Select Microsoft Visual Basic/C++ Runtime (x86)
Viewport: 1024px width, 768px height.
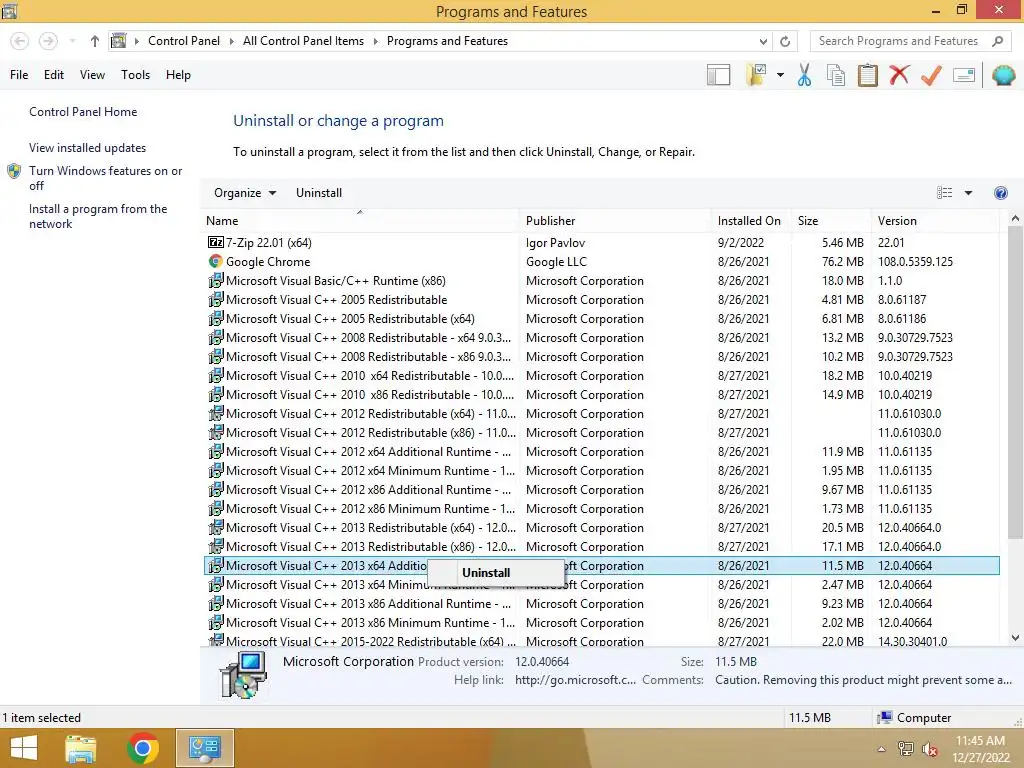tap(601, 281)
